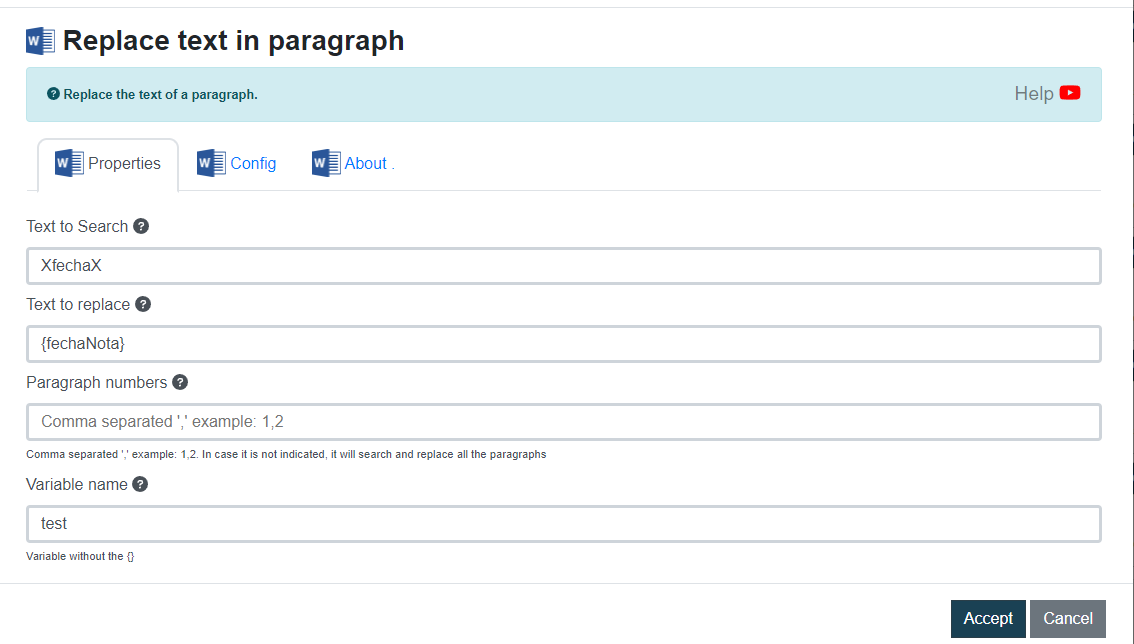This screenshot has width=1134, height=644.
Task: Click the Word icon on the Properties tab
Action: 69,163
